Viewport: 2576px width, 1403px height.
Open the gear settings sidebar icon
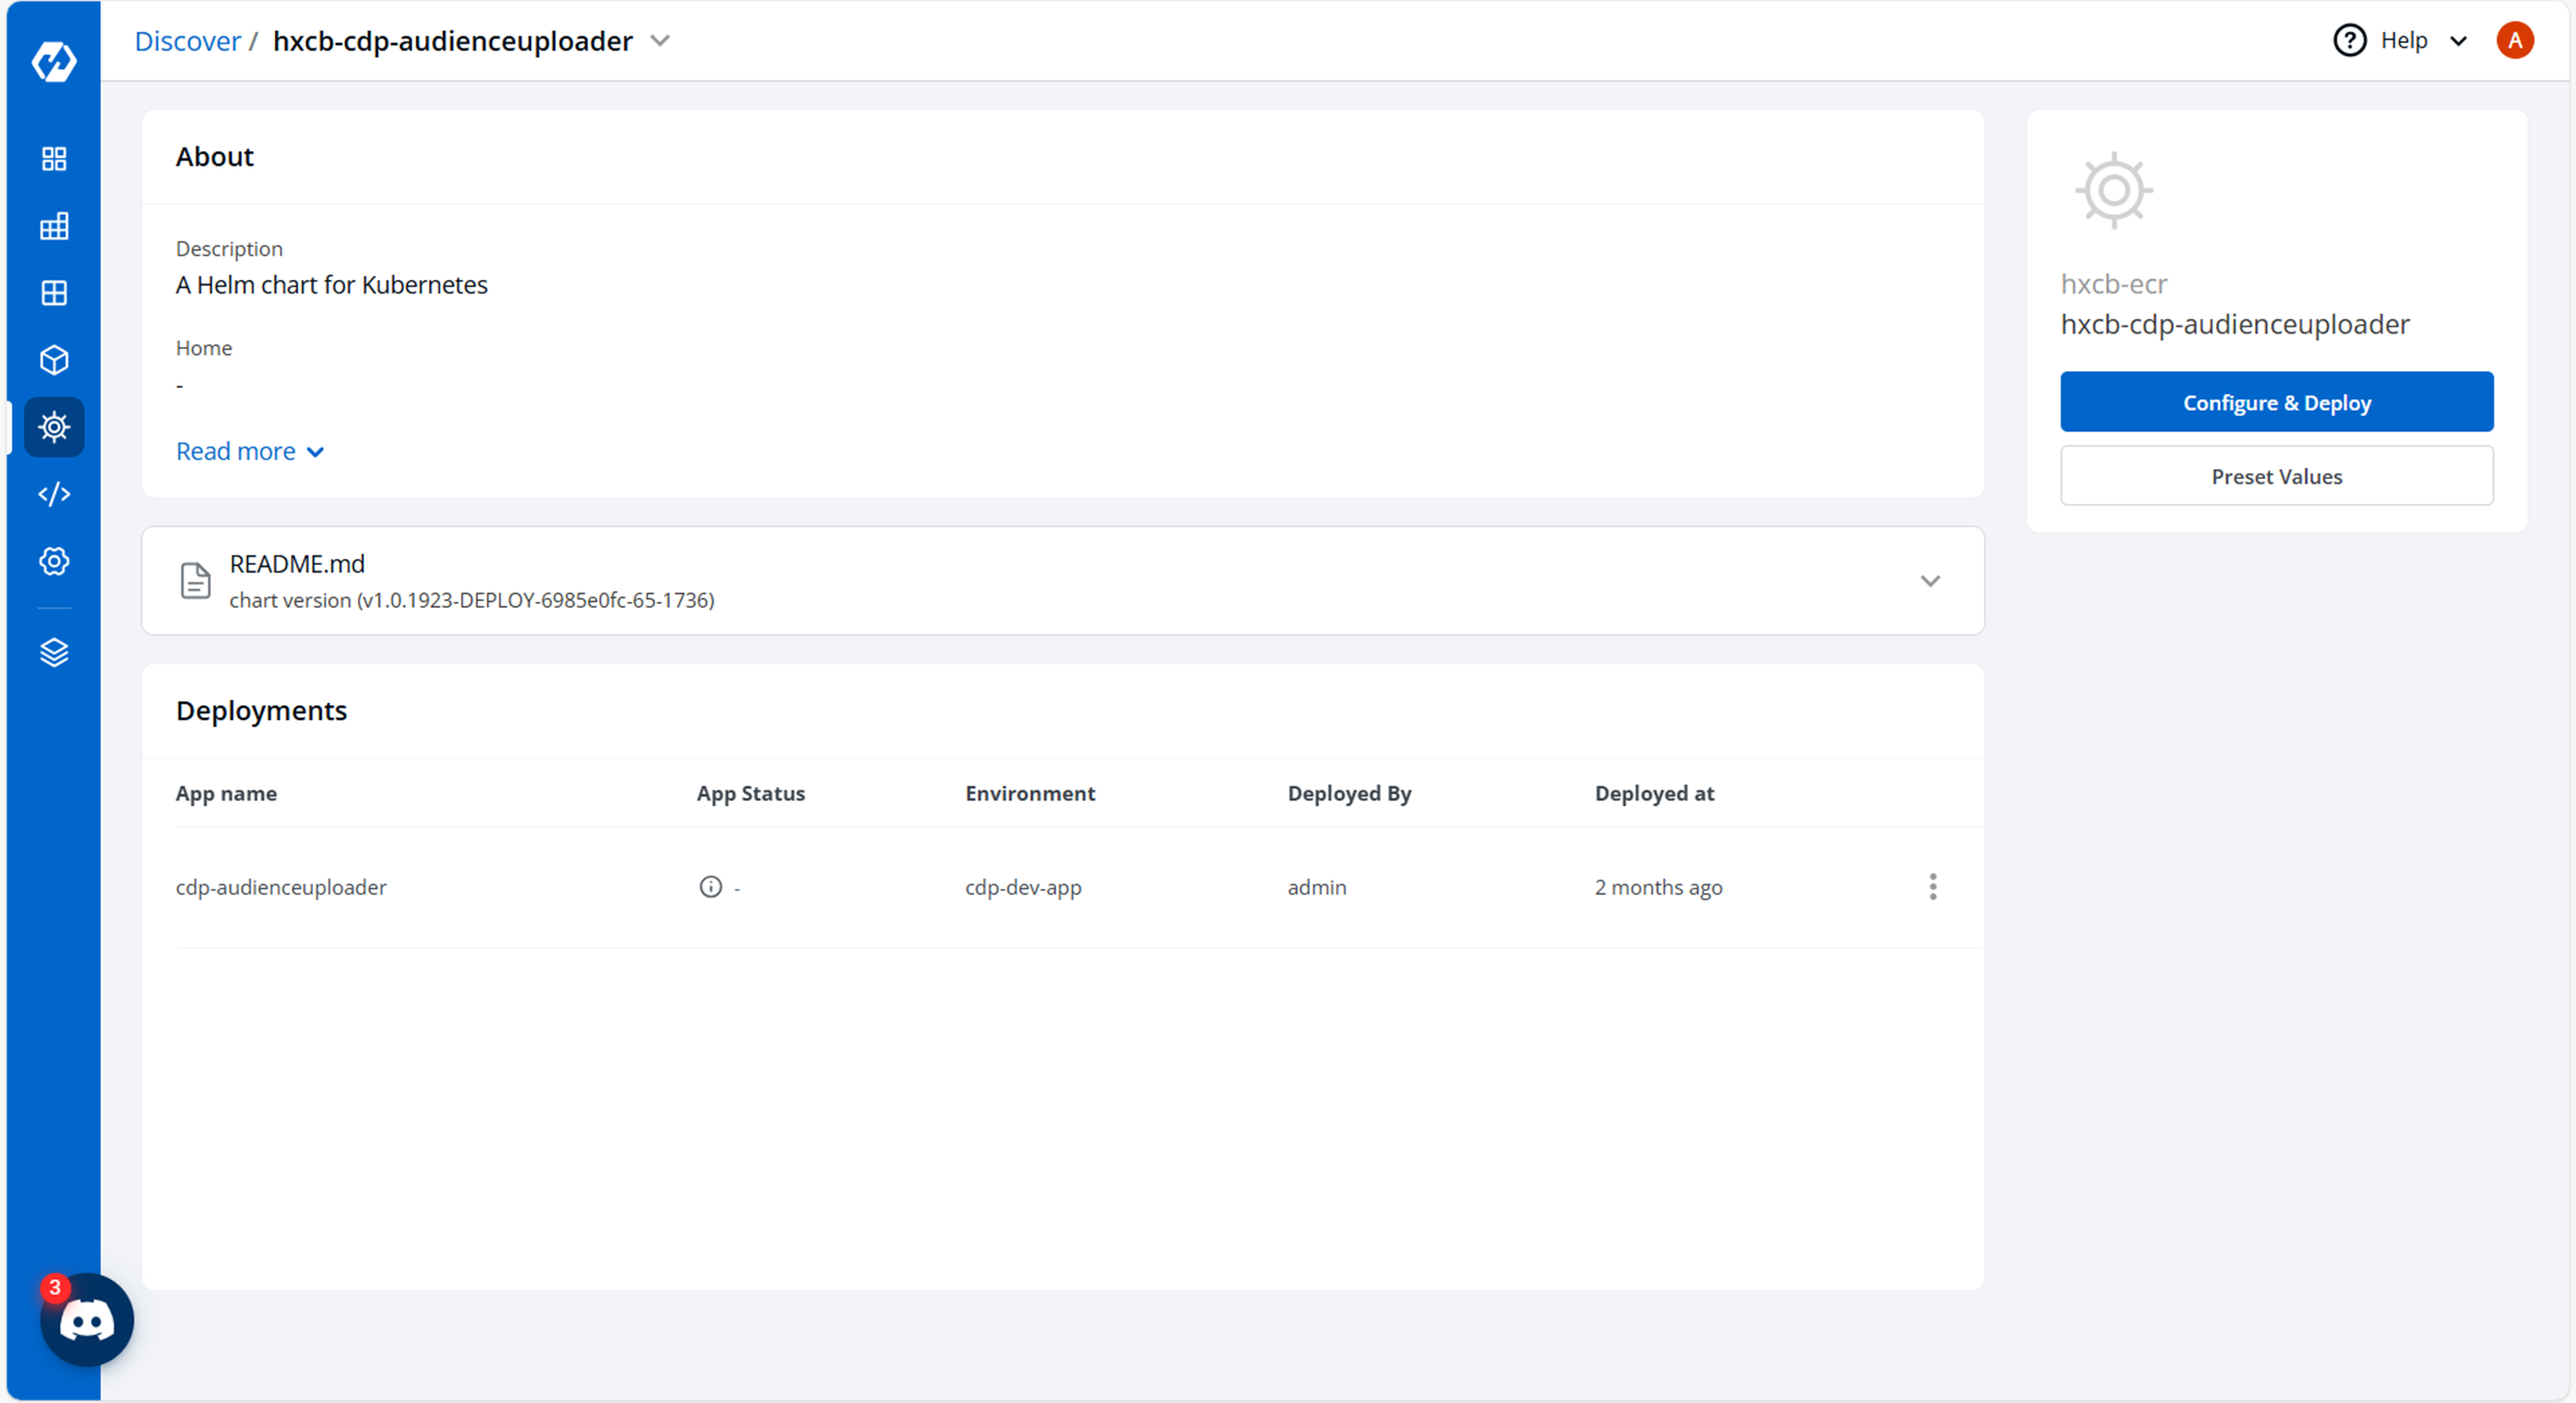click(54, 561)
